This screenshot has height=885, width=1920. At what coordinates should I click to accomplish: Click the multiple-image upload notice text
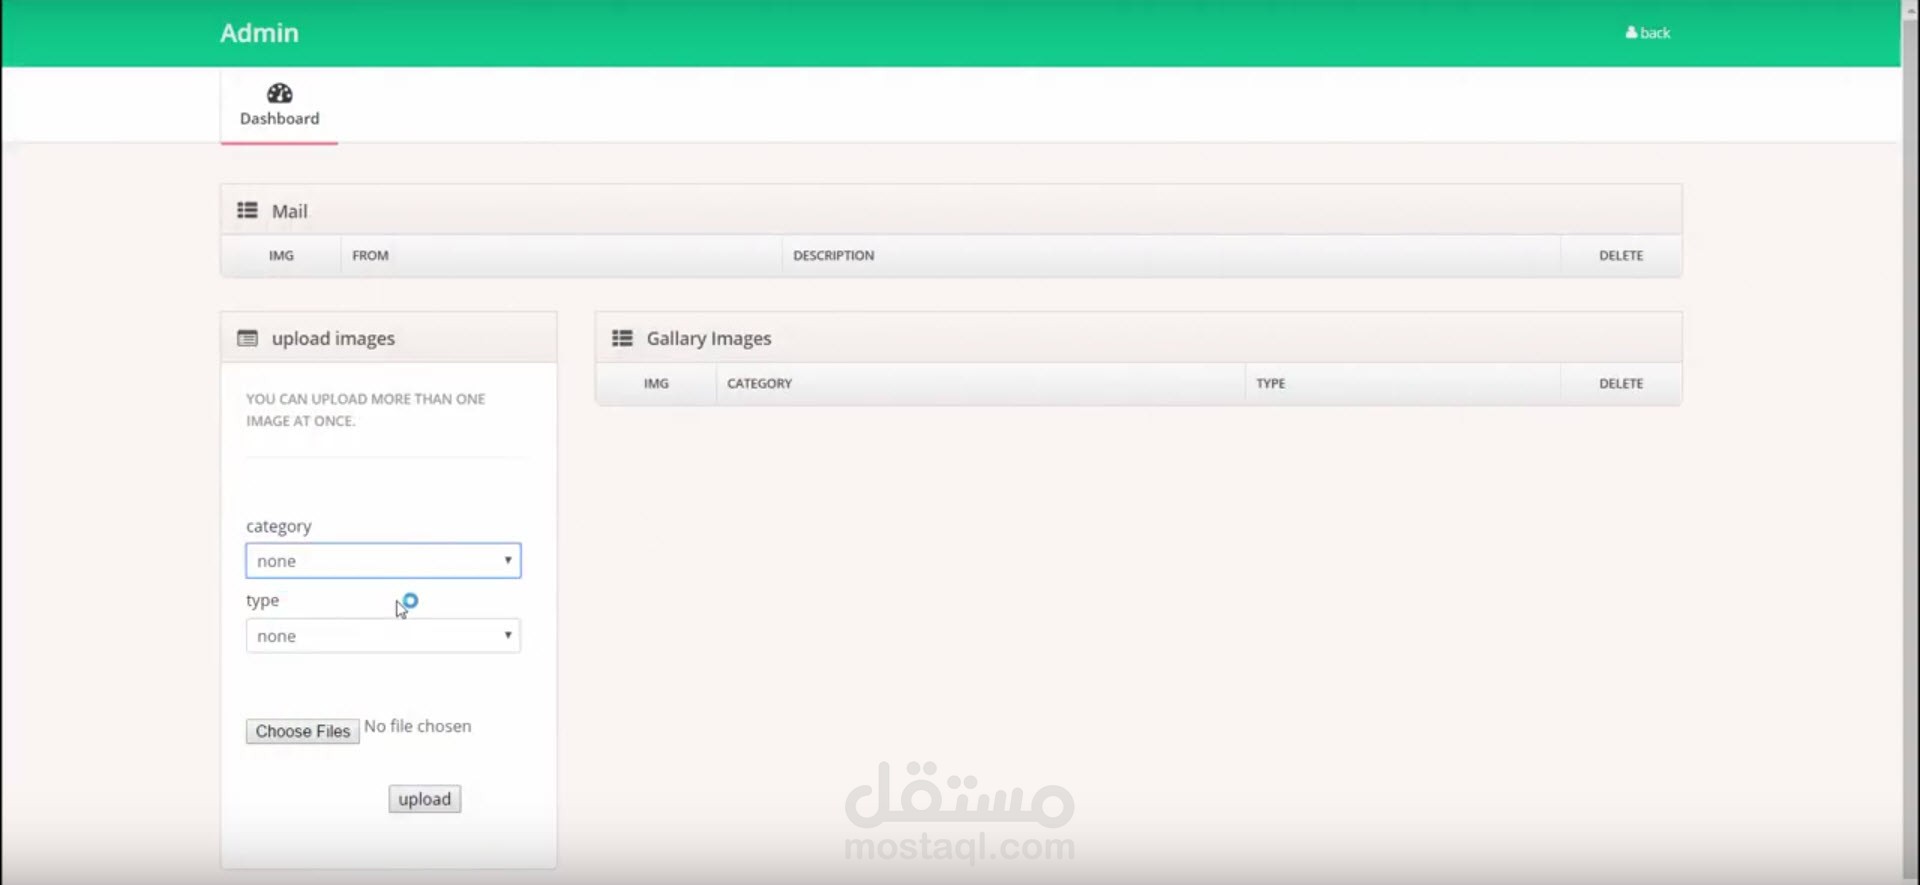[x=365, y=410]
